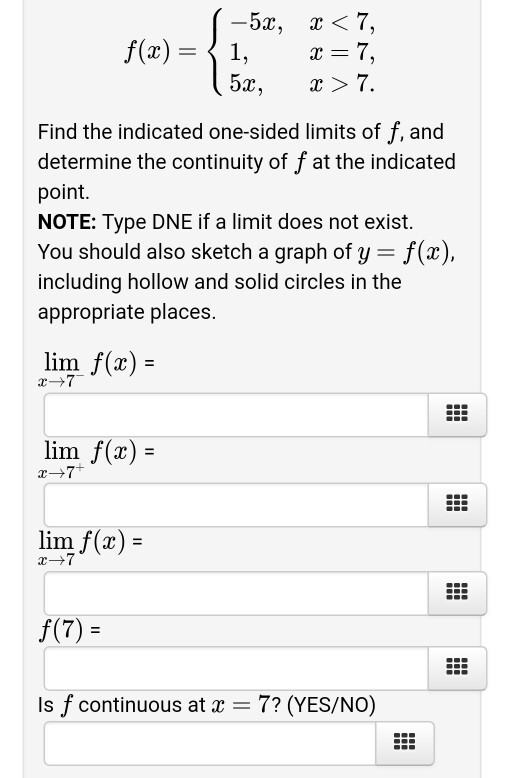Open equation editor grid for left-hand limit answer
522x778 pixels.
tap(457, 415)
